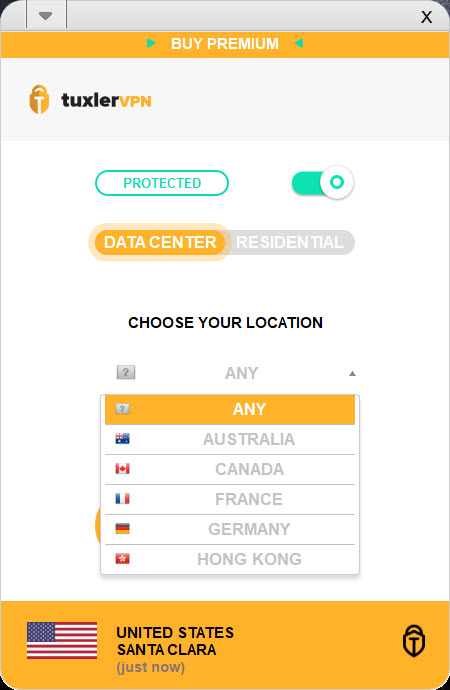
Task: Click the tuxlerVPN padlock logo
Action: (39, 100)
